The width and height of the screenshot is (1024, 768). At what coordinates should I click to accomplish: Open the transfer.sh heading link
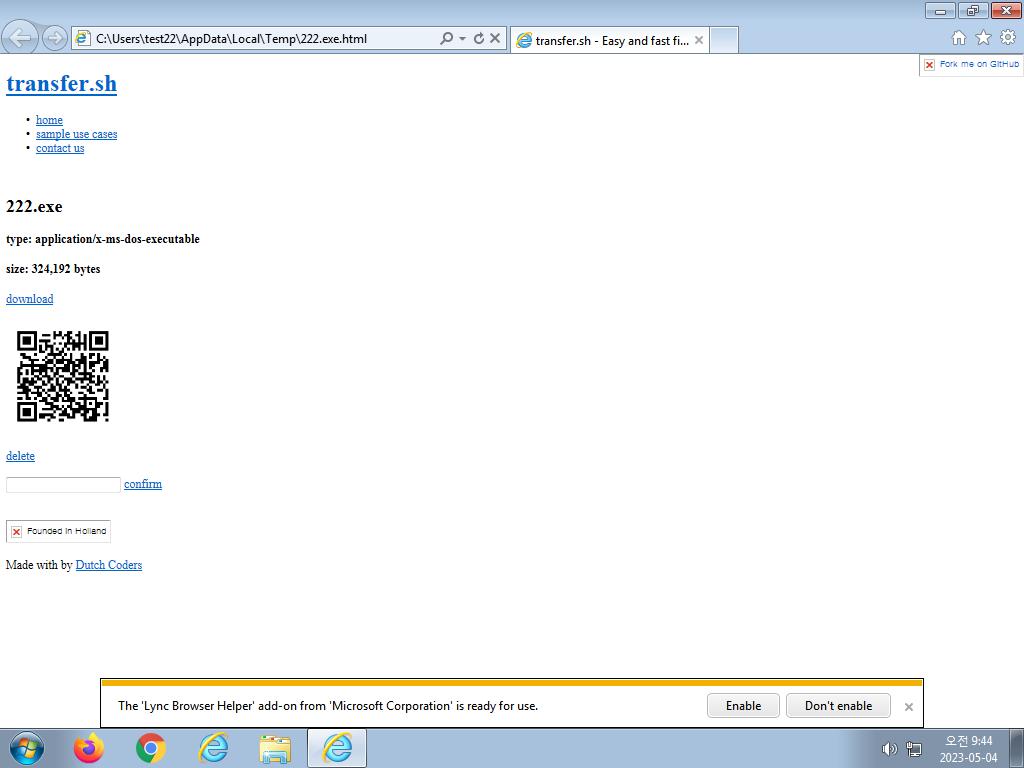[61, 84]
